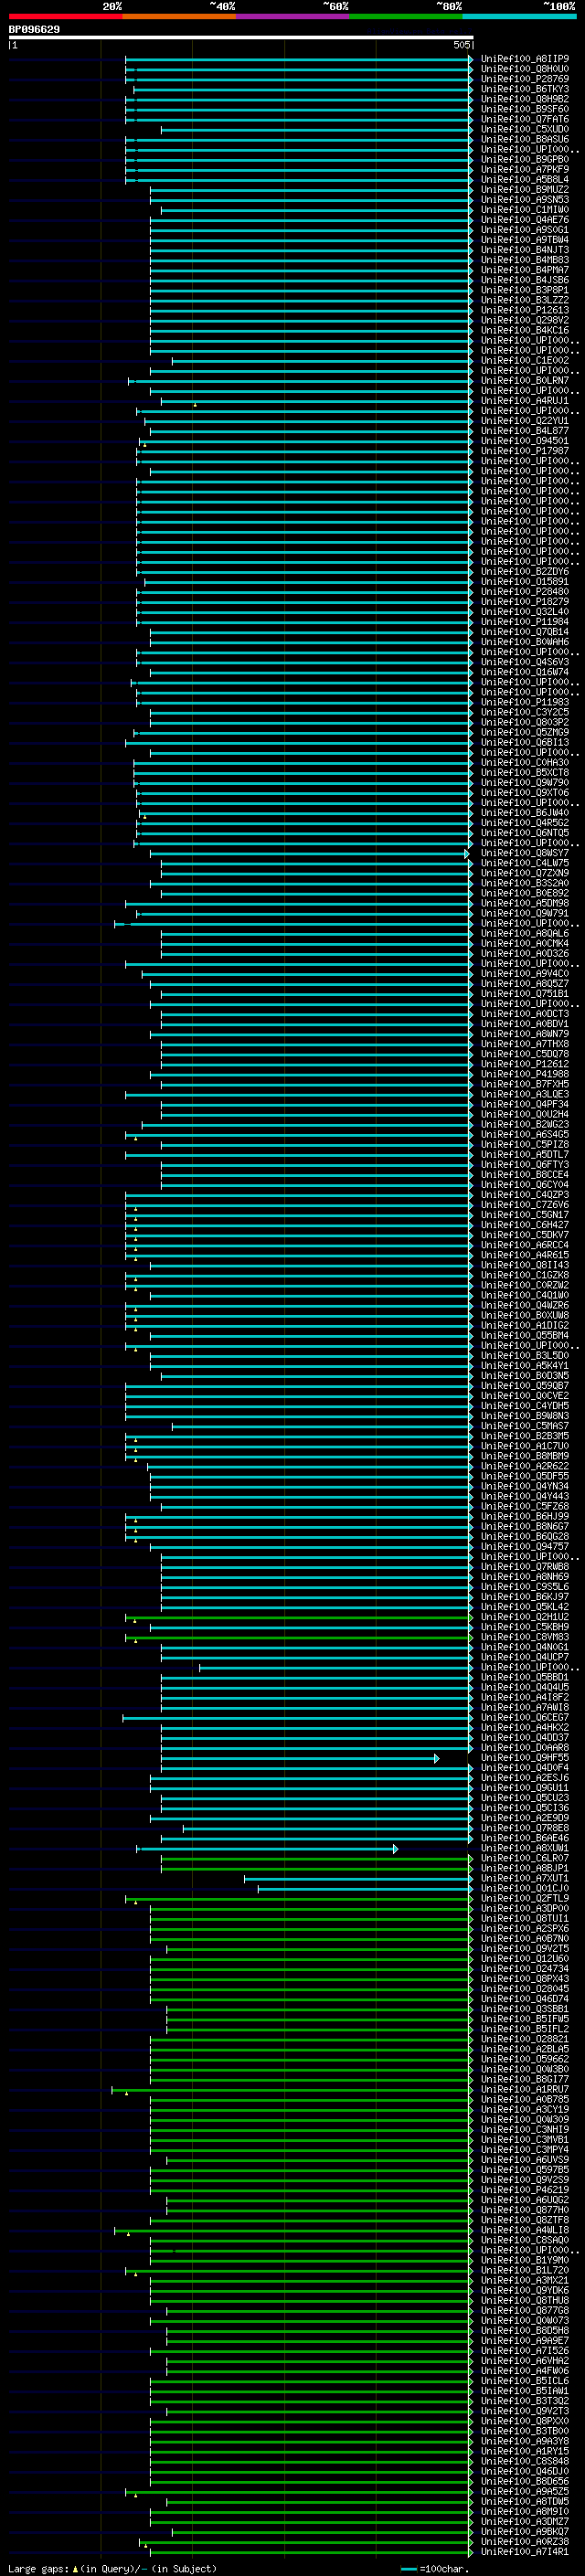Click the UniRef100_C4LW75 label
This screenshot has height=2576, width=585.
coord(525,863)
